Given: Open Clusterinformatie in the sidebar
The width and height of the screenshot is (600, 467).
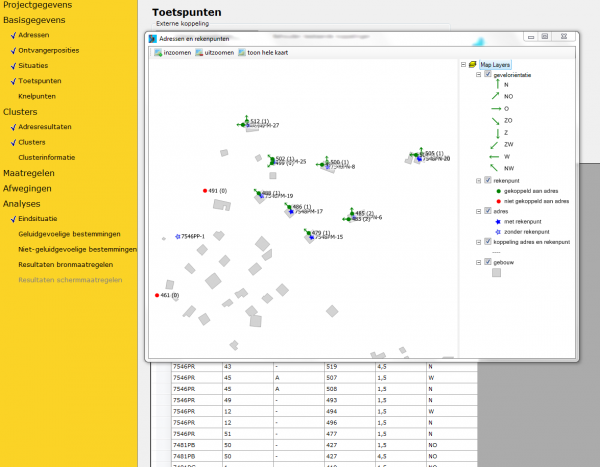Looking at the screenshot, I should 47,157.
